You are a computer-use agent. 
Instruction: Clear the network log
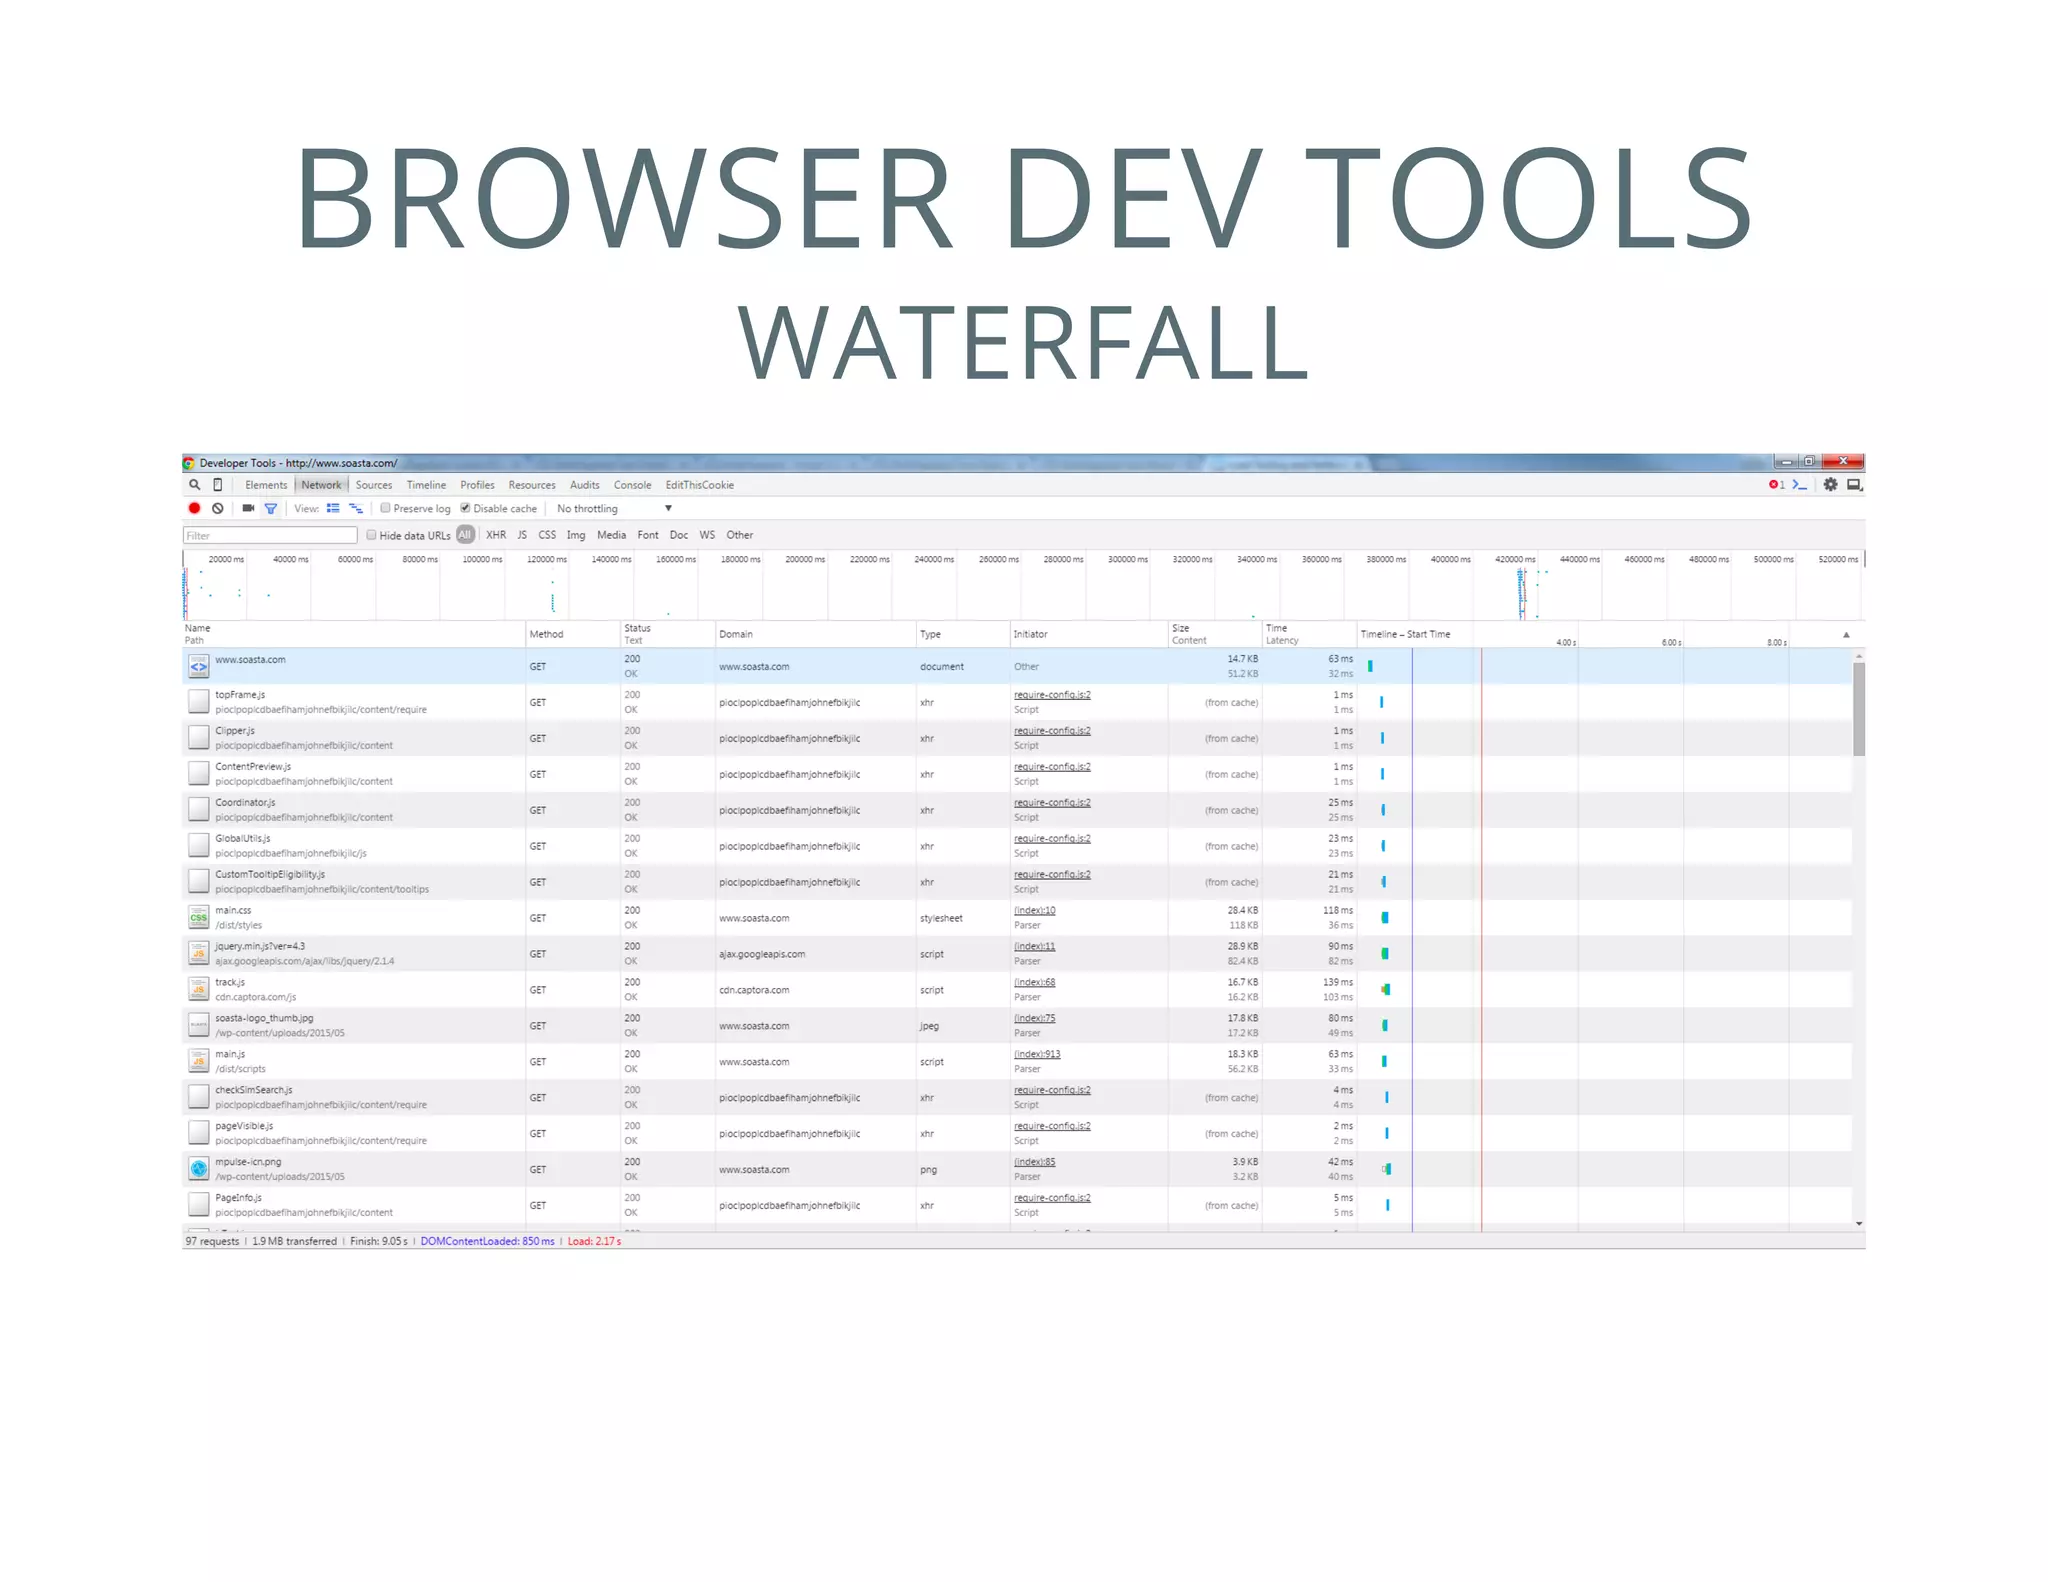pyautogui.click(x=218, y=508)
